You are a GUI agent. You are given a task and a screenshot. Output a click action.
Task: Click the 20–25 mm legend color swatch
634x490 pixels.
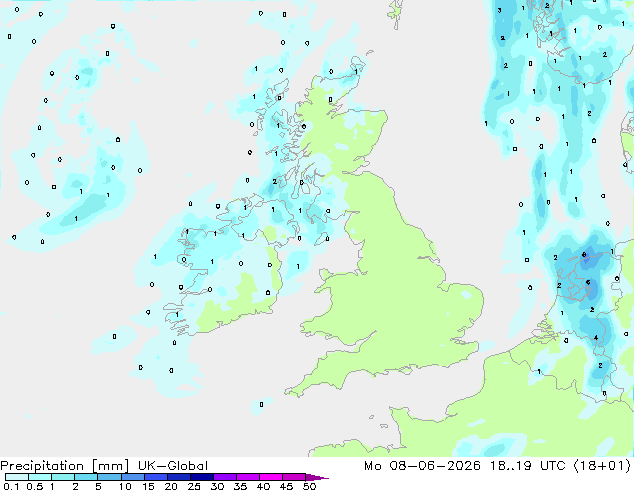pyautogui.click(x=179, y=477)
